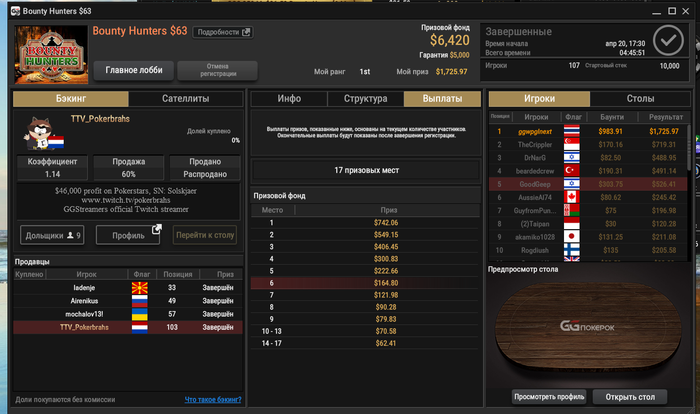
Task: Click the Singapore flag beside TheCrippler
Action: [572, 145]
